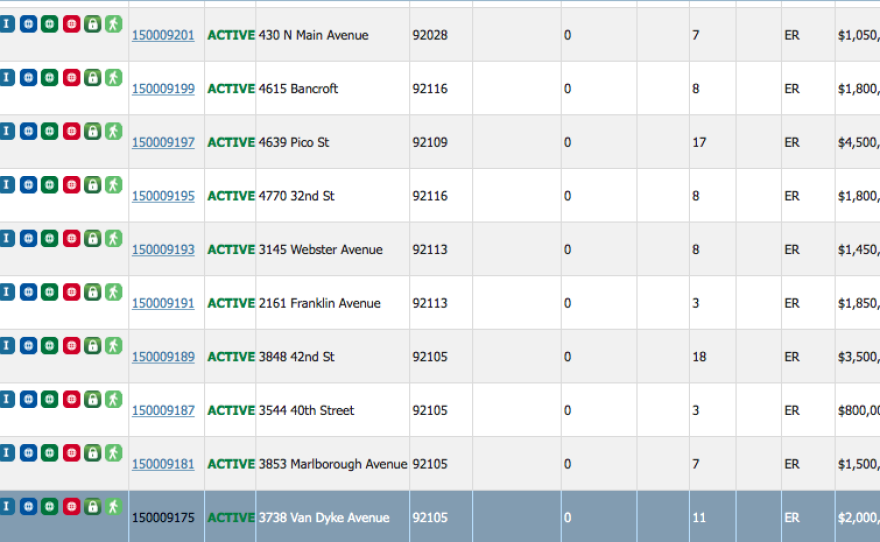Click the blue globe icon in highlighted row 150009175
Viewport: 880px width, 542px height.
pos(28,507)
